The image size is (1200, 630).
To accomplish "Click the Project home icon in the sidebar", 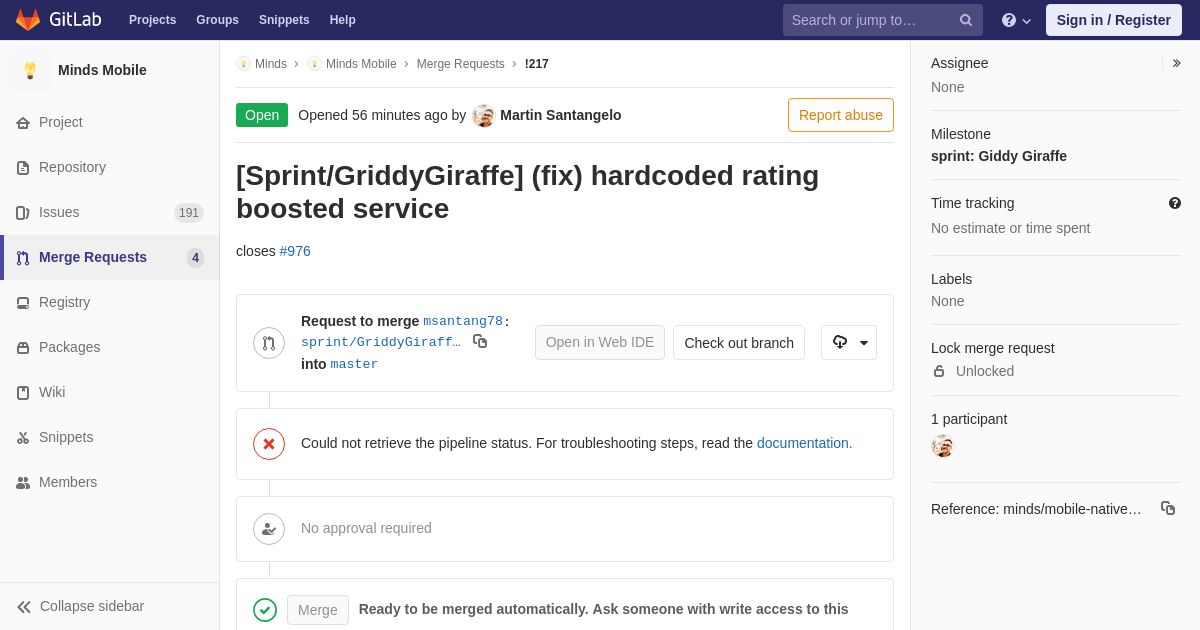I will [23, 123].
